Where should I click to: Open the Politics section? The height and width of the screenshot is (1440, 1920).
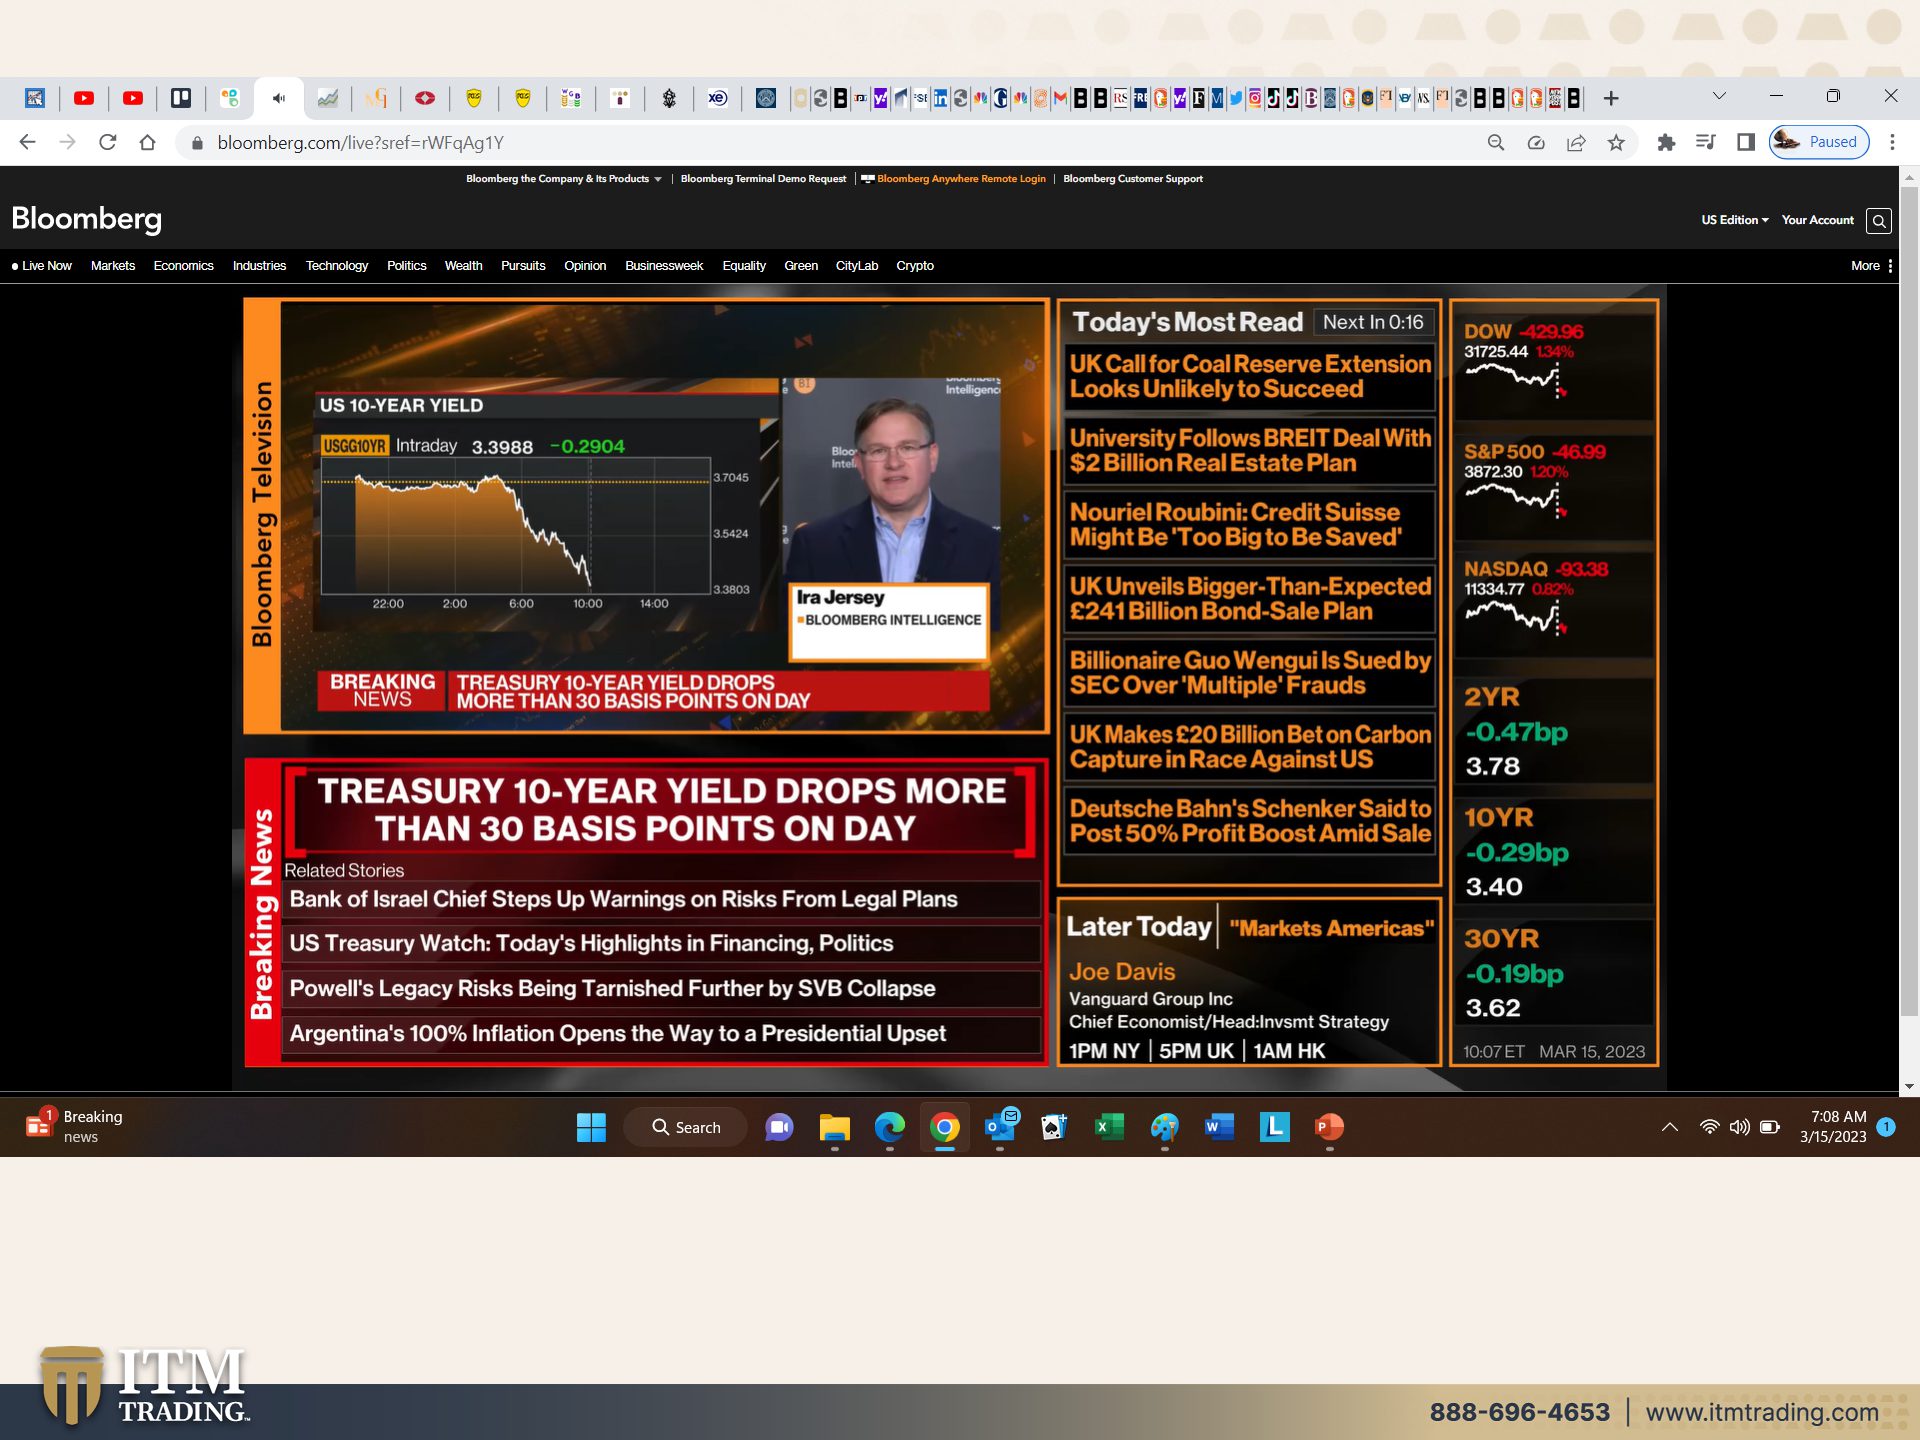point(406,266)
